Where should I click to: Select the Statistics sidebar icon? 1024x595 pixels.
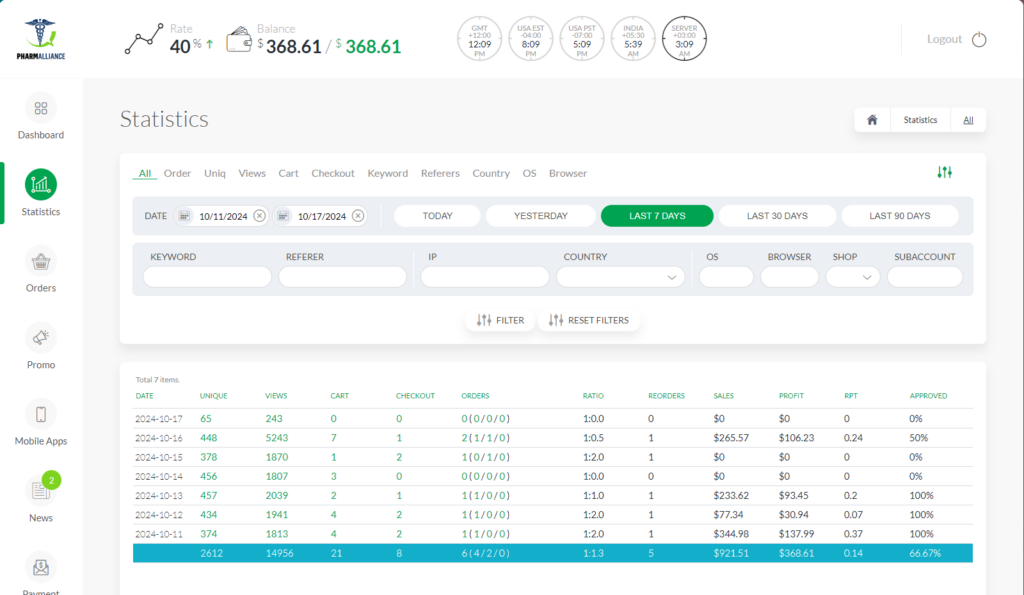tap(40, 185)
